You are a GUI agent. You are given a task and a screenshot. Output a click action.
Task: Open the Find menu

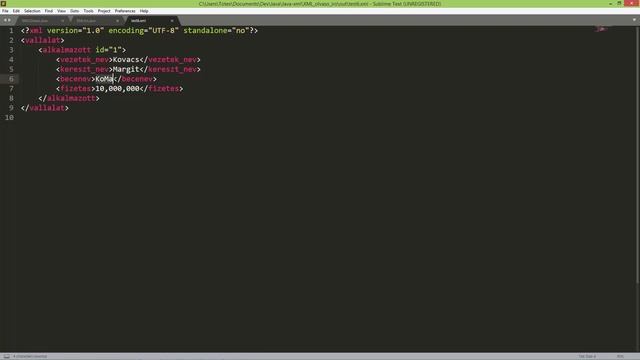point(49,11)
